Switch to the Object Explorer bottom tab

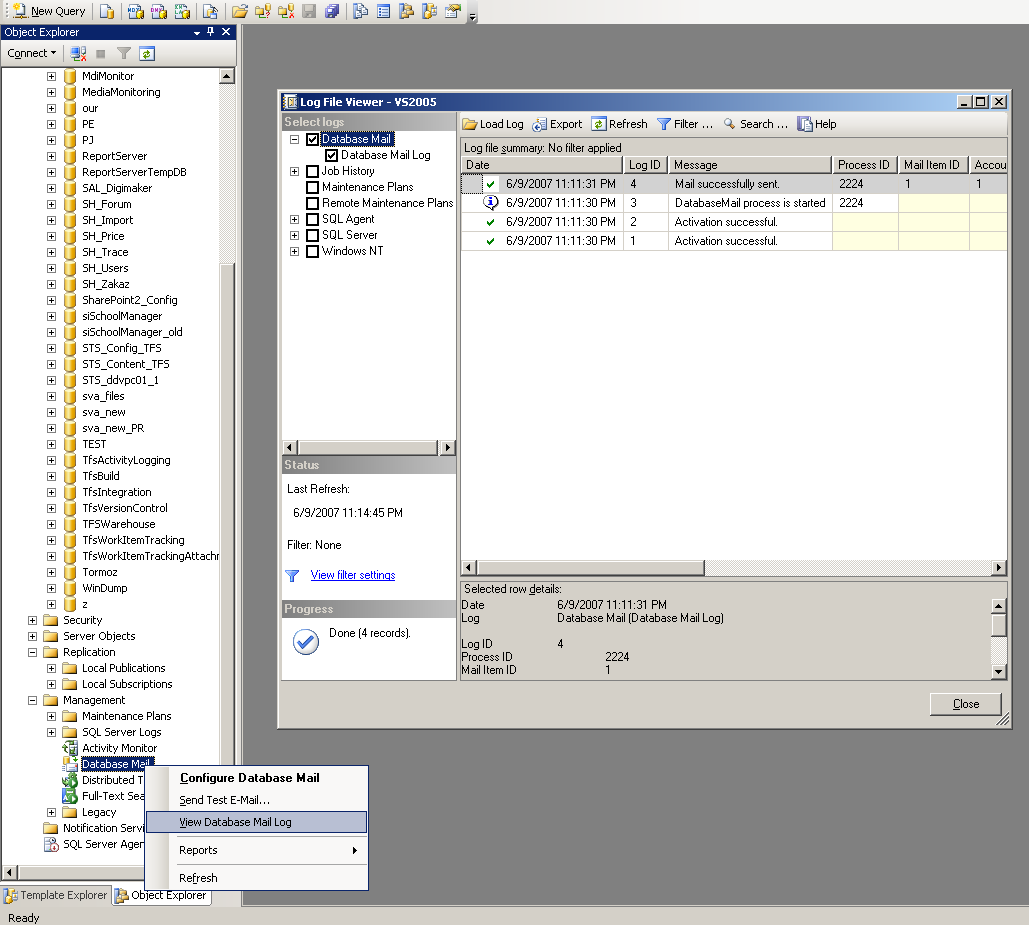tap(161, 895)
